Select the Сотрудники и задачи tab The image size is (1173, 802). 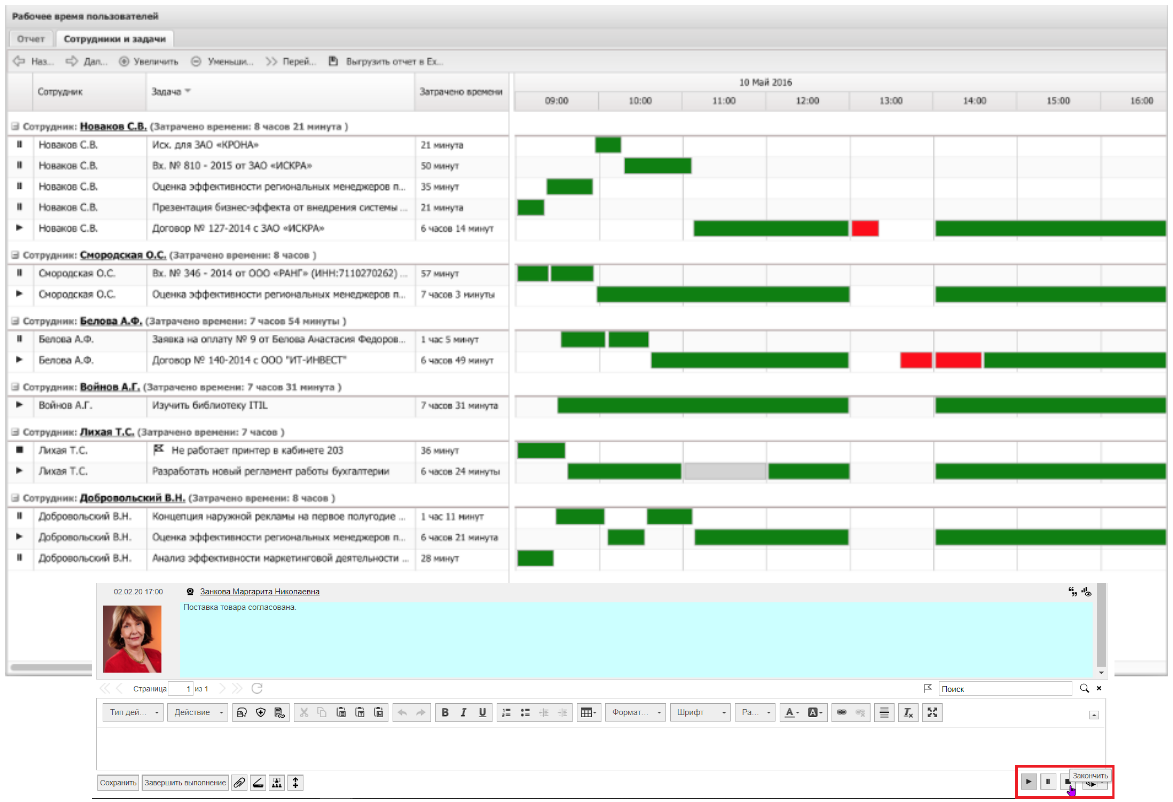[114, 39]
